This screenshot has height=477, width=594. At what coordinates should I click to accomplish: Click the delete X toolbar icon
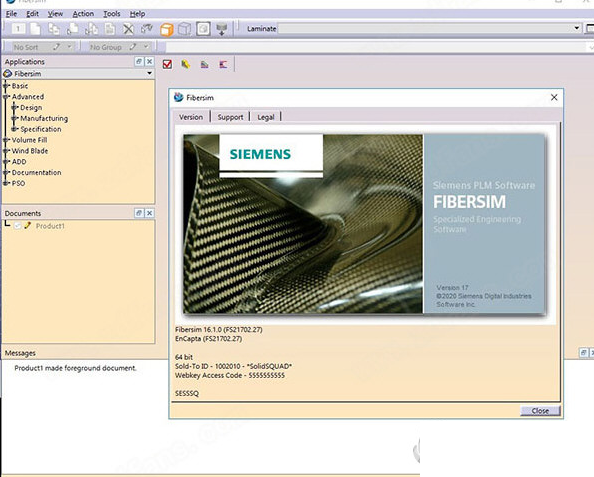coord(128,29)
